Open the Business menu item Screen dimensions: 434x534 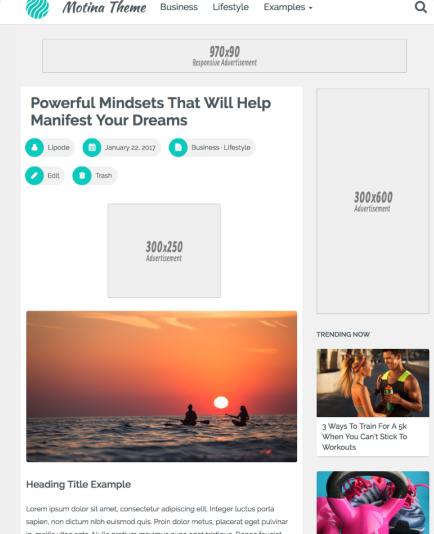coord(179,7)
